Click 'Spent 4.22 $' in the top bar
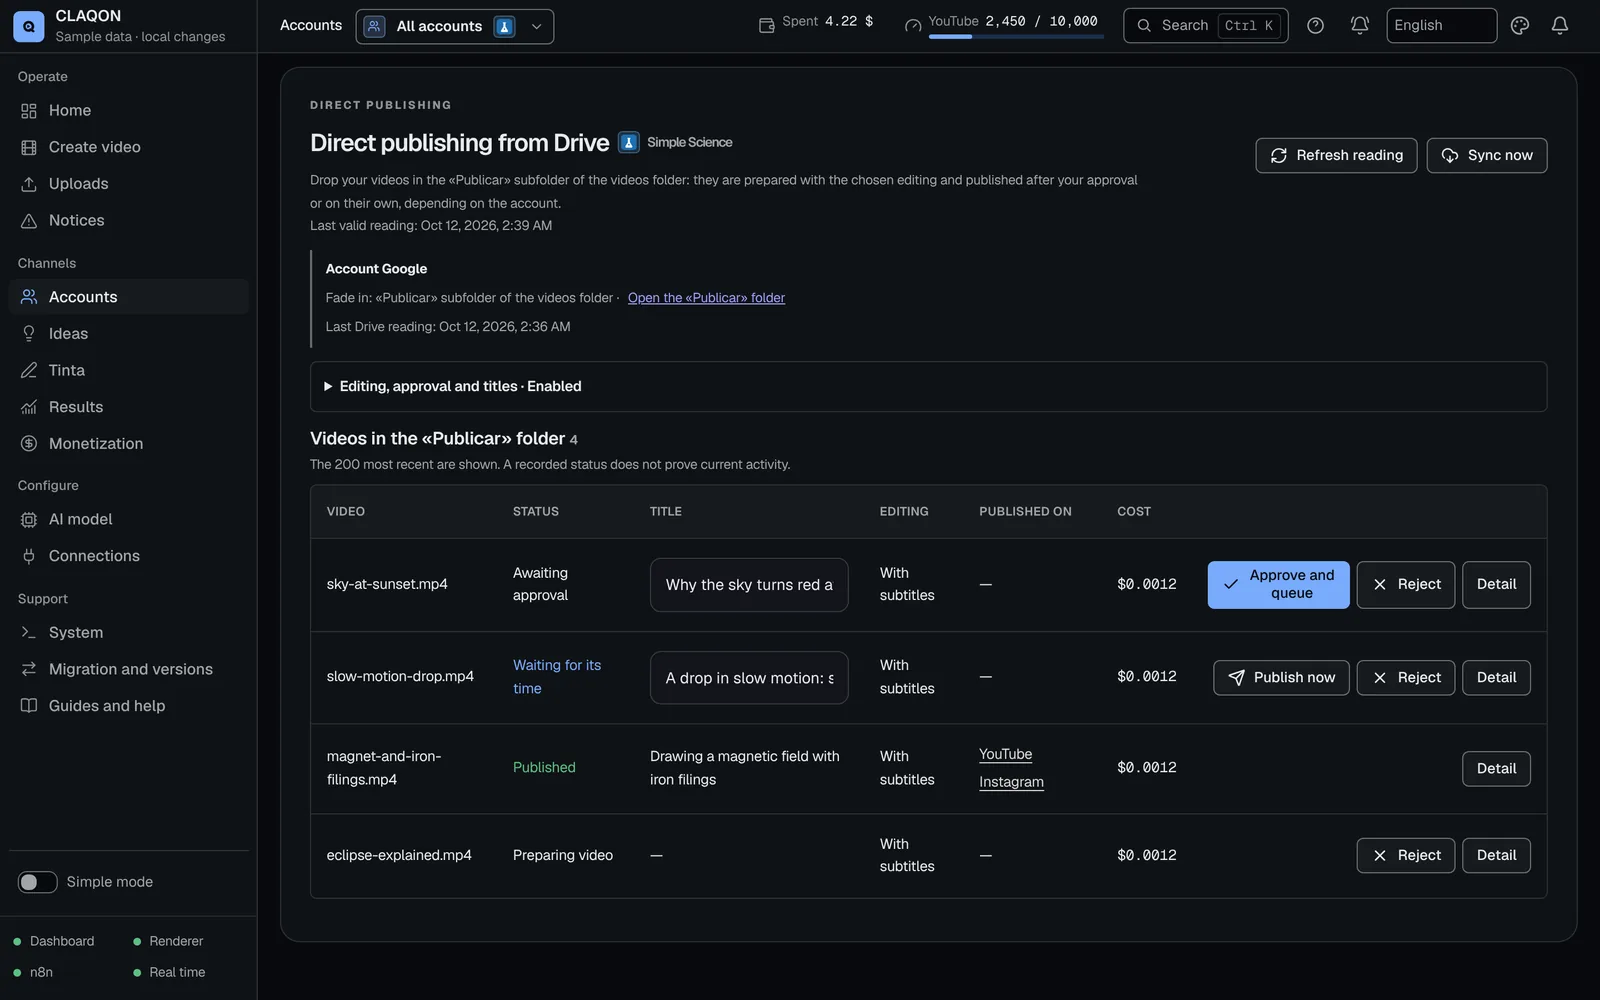The width and height of the screenshot is (1600, 1000). (816, 22)
